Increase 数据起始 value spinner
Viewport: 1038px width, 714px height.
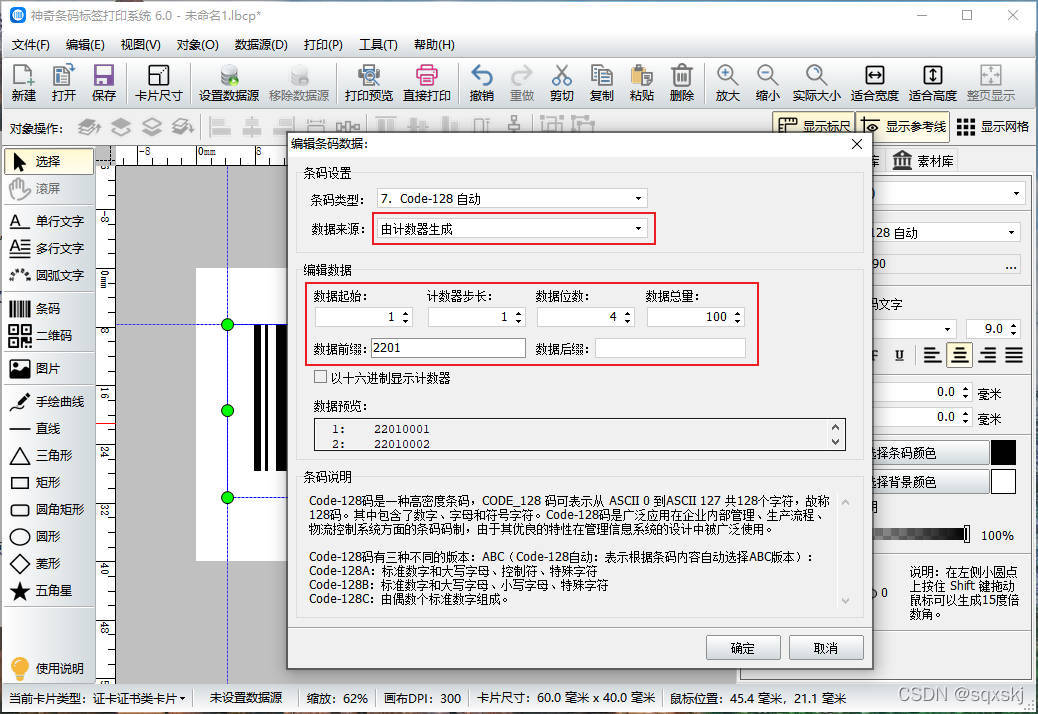406,312
